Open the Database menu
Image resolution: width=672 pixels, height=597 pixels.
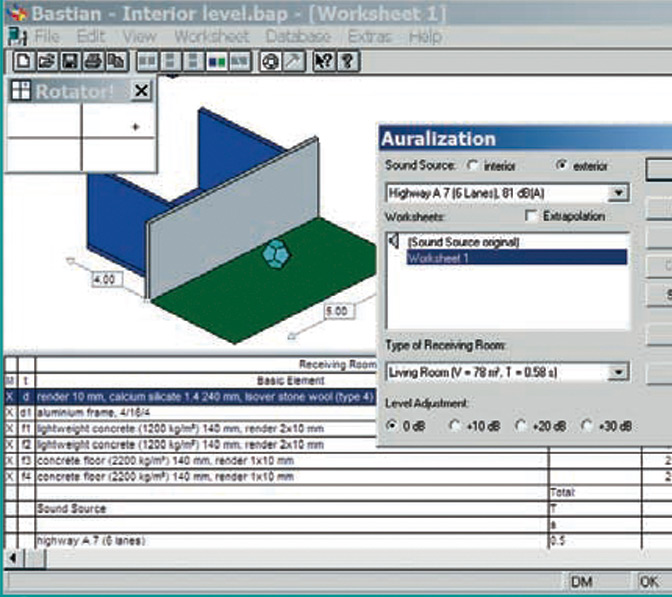point(297,36)
